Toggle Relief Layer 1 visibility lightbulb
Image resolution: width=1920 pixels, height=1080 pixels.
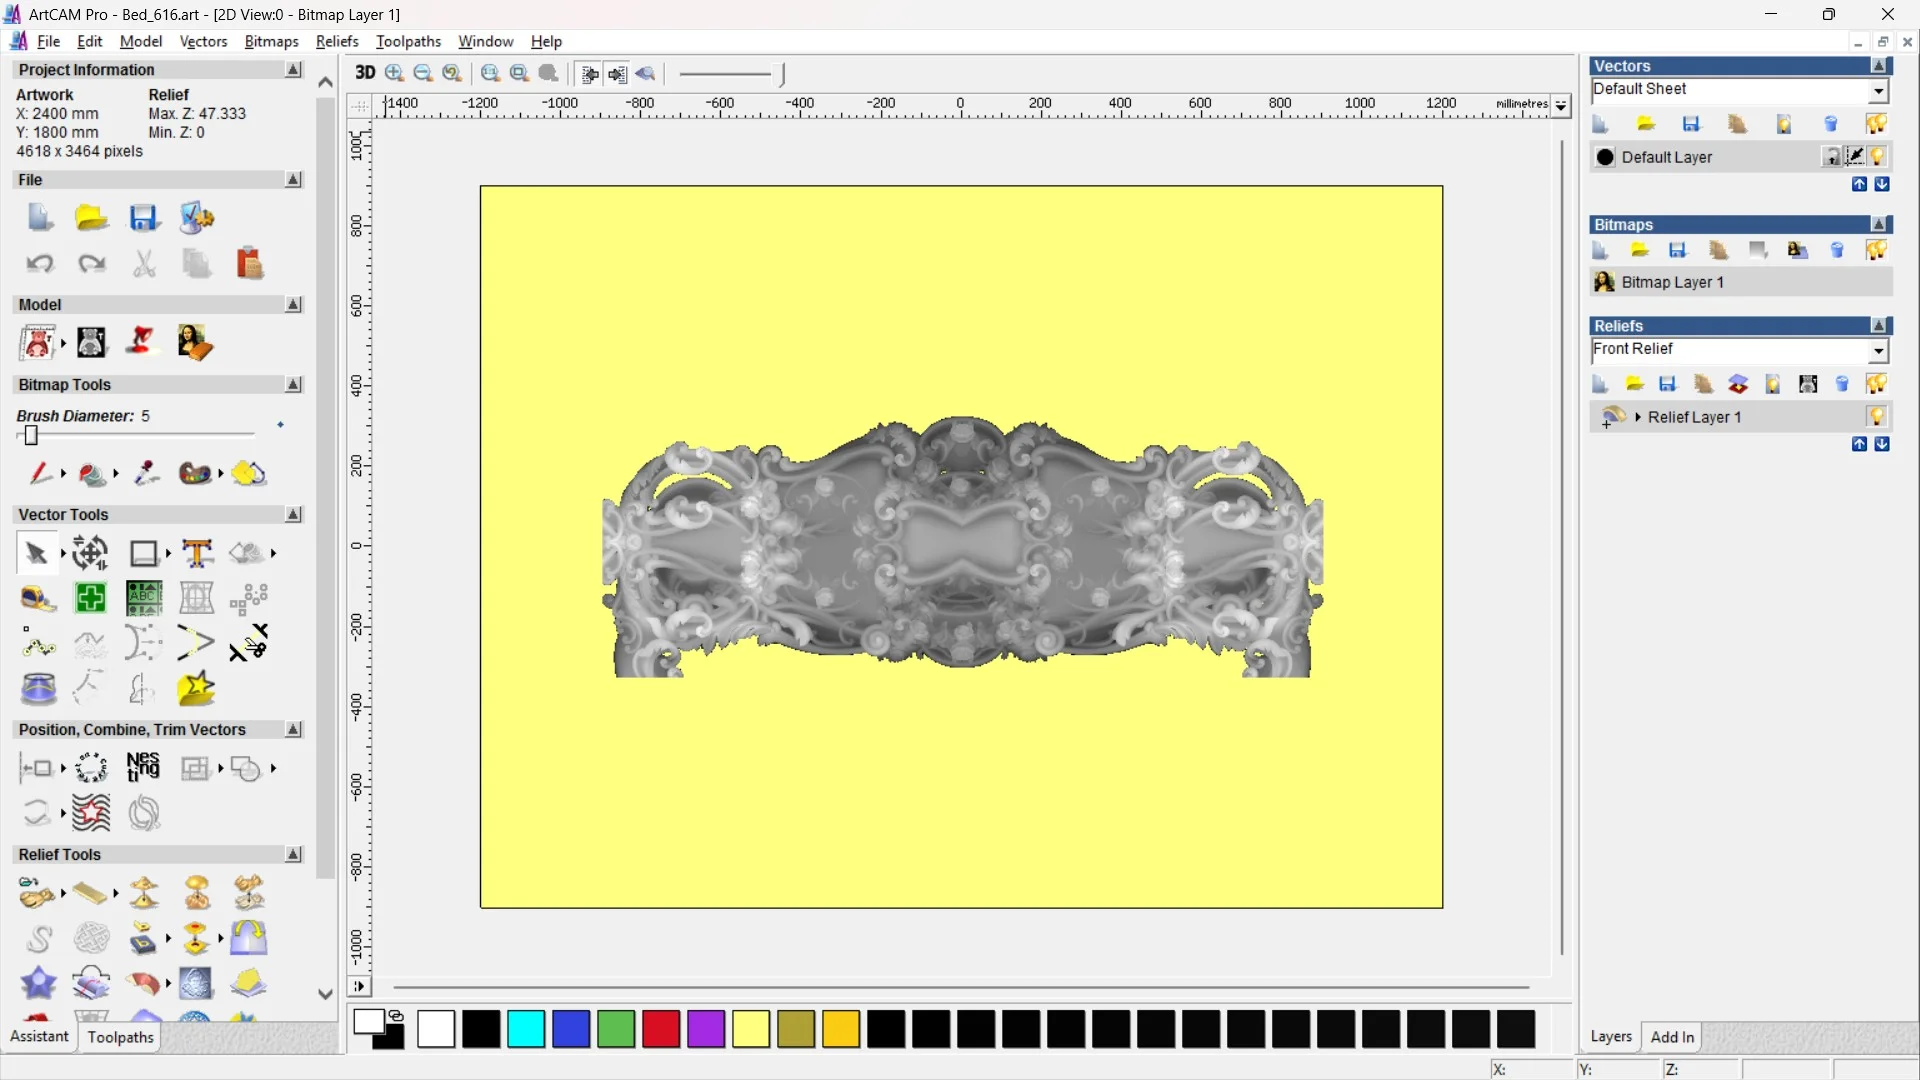click(1876, 416)
